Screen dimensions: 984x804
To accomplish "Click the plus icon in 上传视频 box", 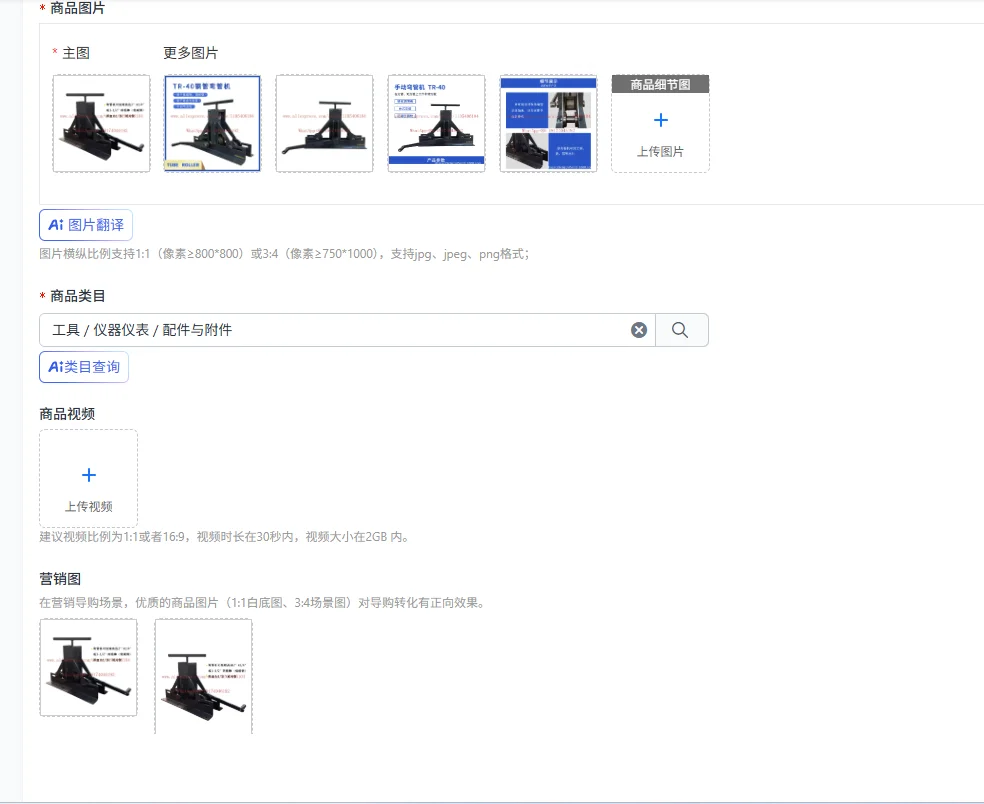I will pos(89,475).
